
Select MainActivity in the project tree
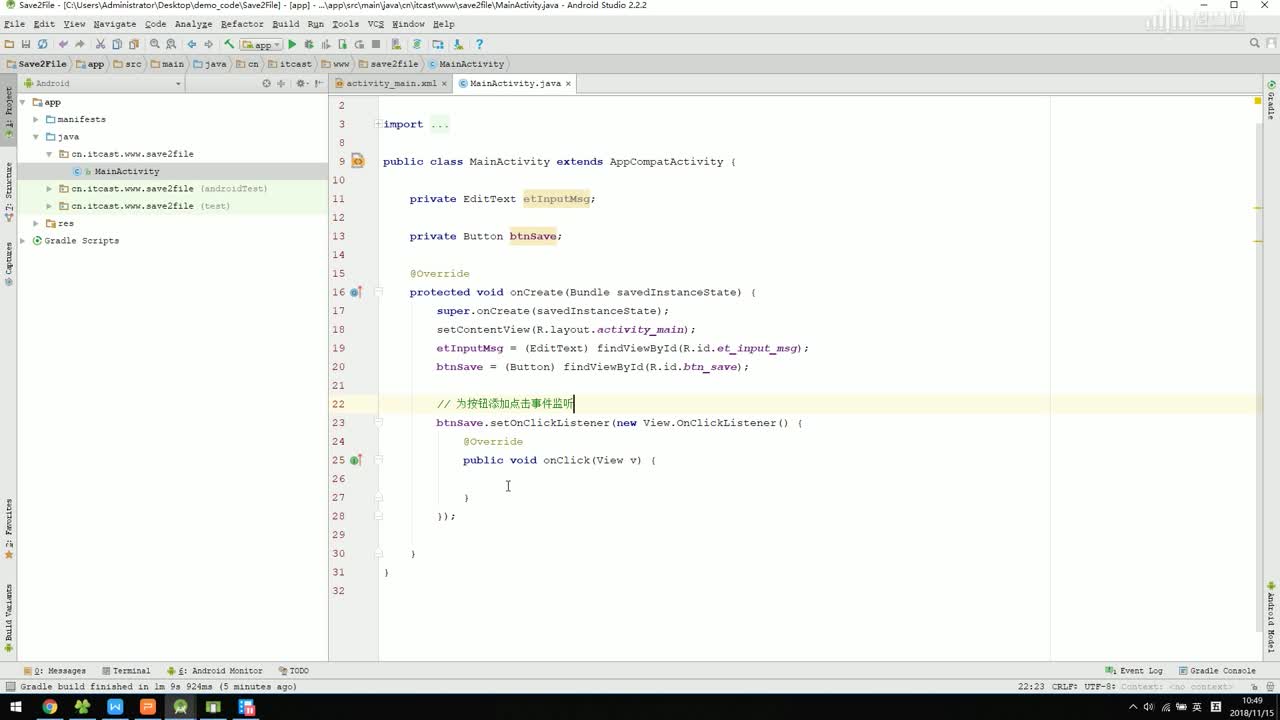click(x=126, y=172)
